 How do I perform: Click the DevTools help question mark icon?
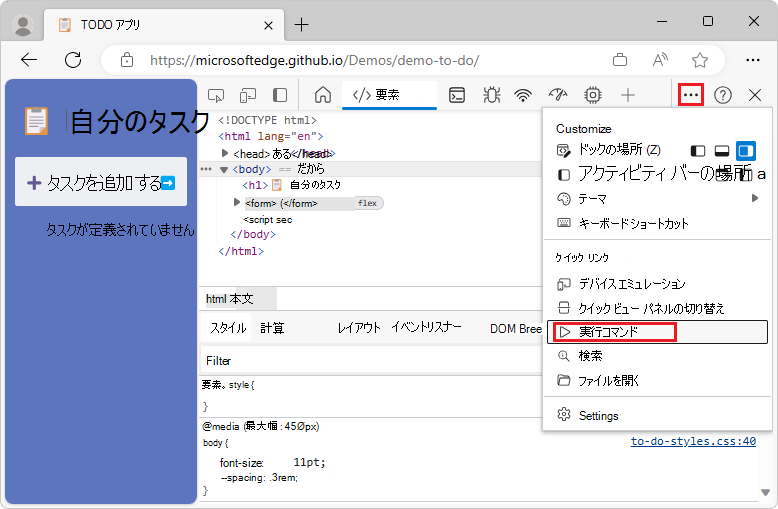pos(722,95)
